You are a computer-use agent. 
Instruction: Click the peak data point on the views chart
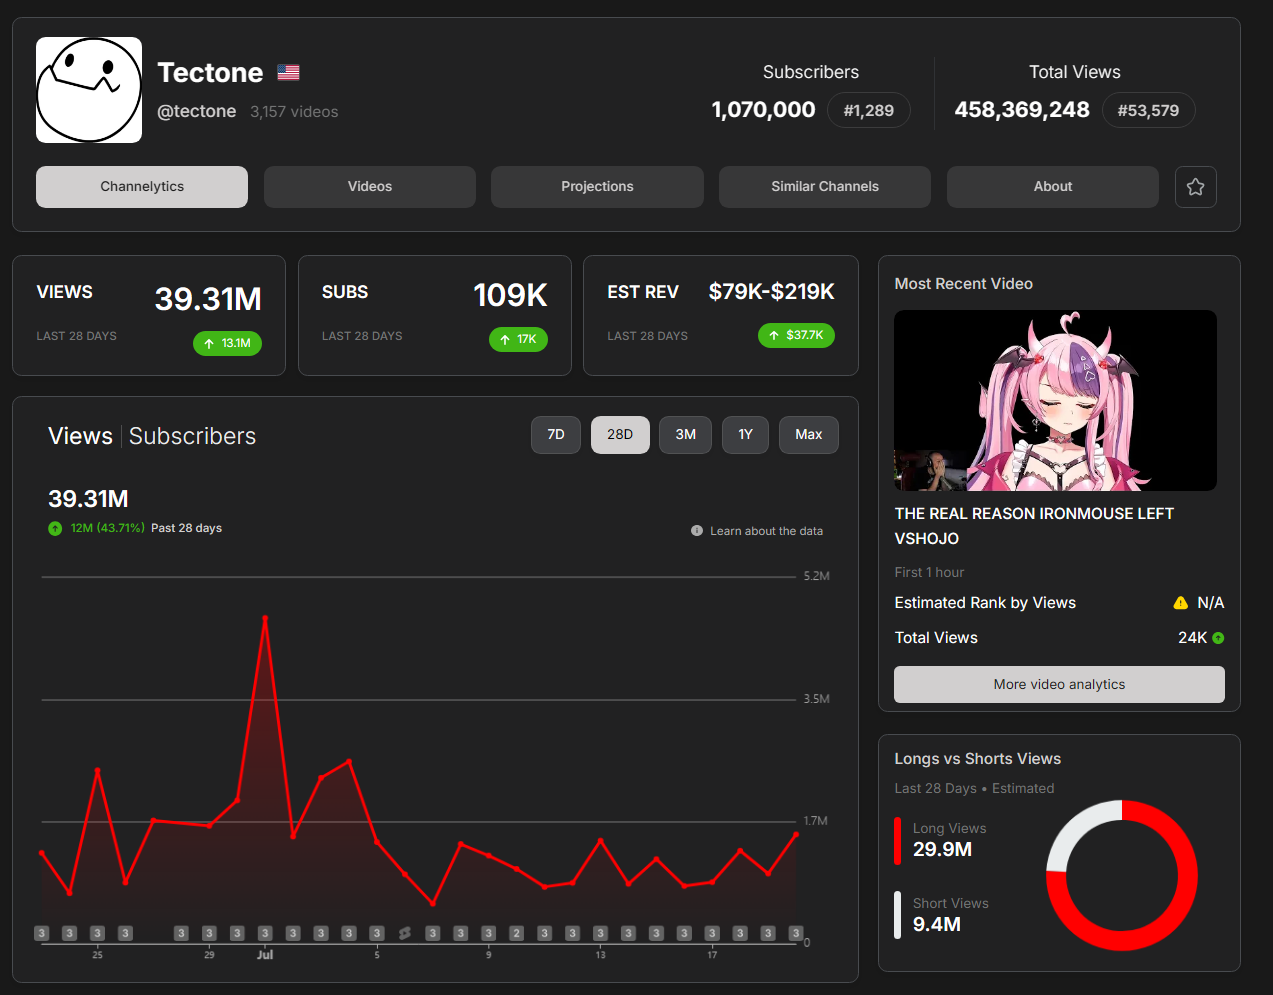pos(265,618)
